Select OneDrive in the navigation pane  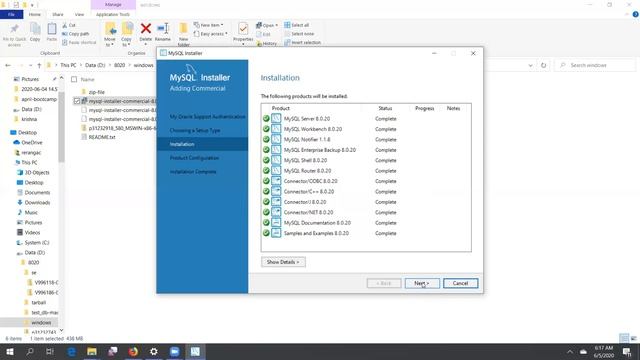pos(32,142)
